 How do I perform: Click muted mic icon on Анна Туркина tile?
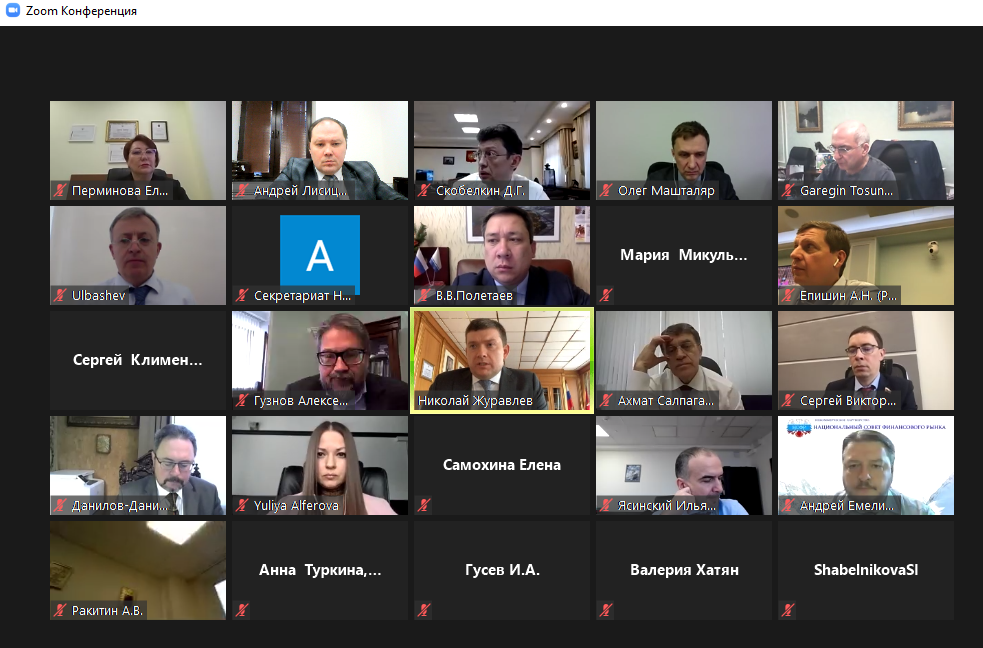[x=243, y=610]
